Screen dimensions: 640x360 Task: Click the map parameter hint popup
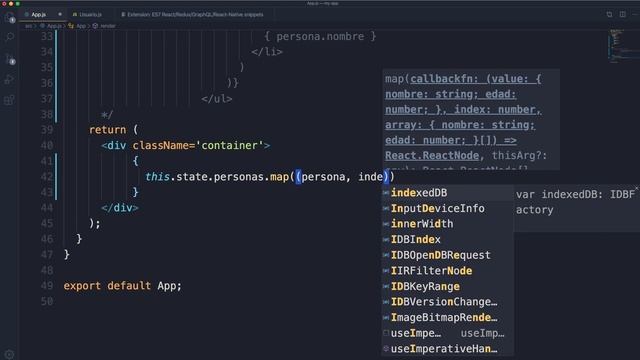pos(471,119)
